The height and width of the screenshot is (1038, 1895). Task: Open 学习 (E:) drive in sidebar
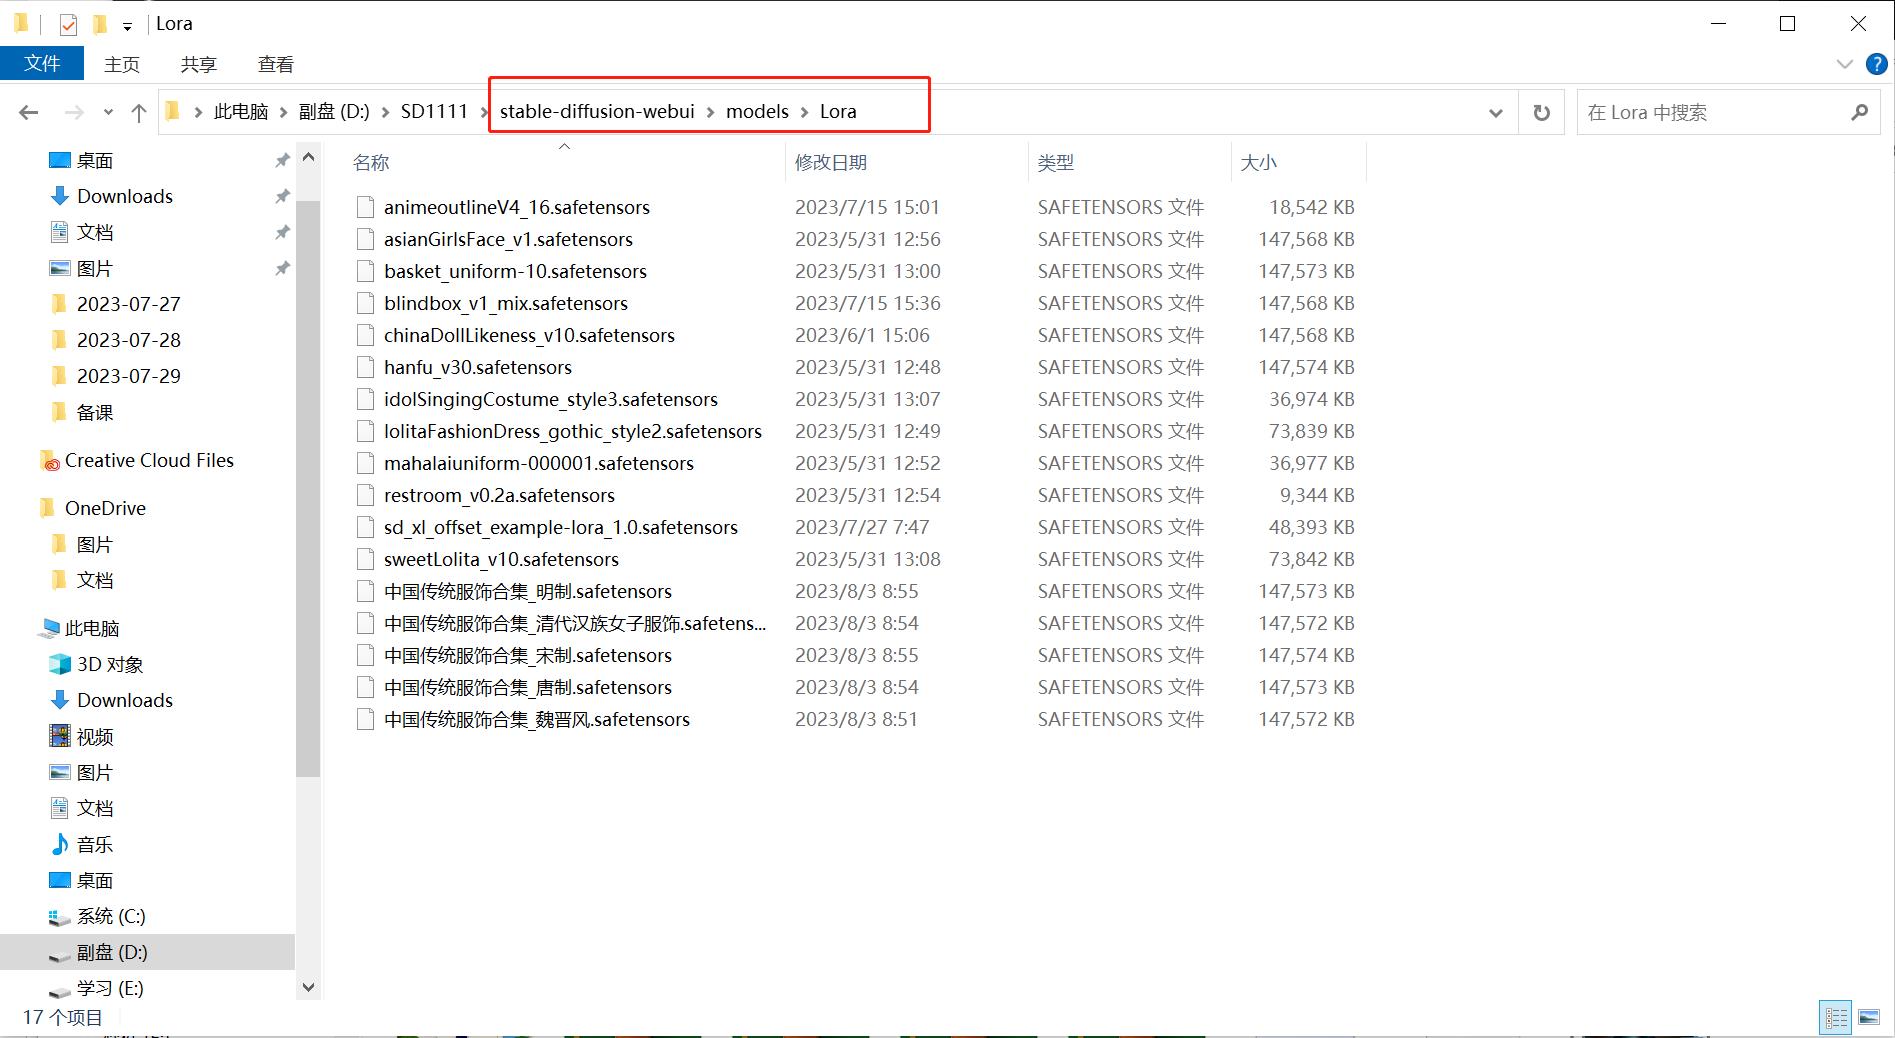pyautogui.click(x=110, y=988)
